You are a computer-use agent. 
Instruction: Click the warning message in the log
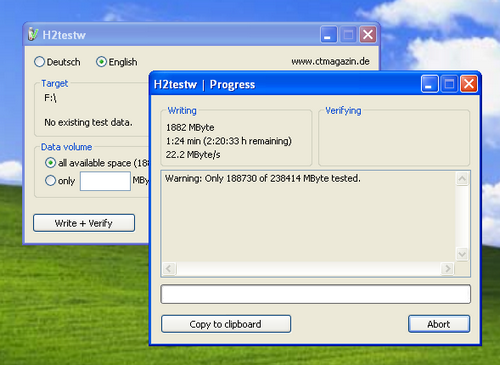(263, 179)
